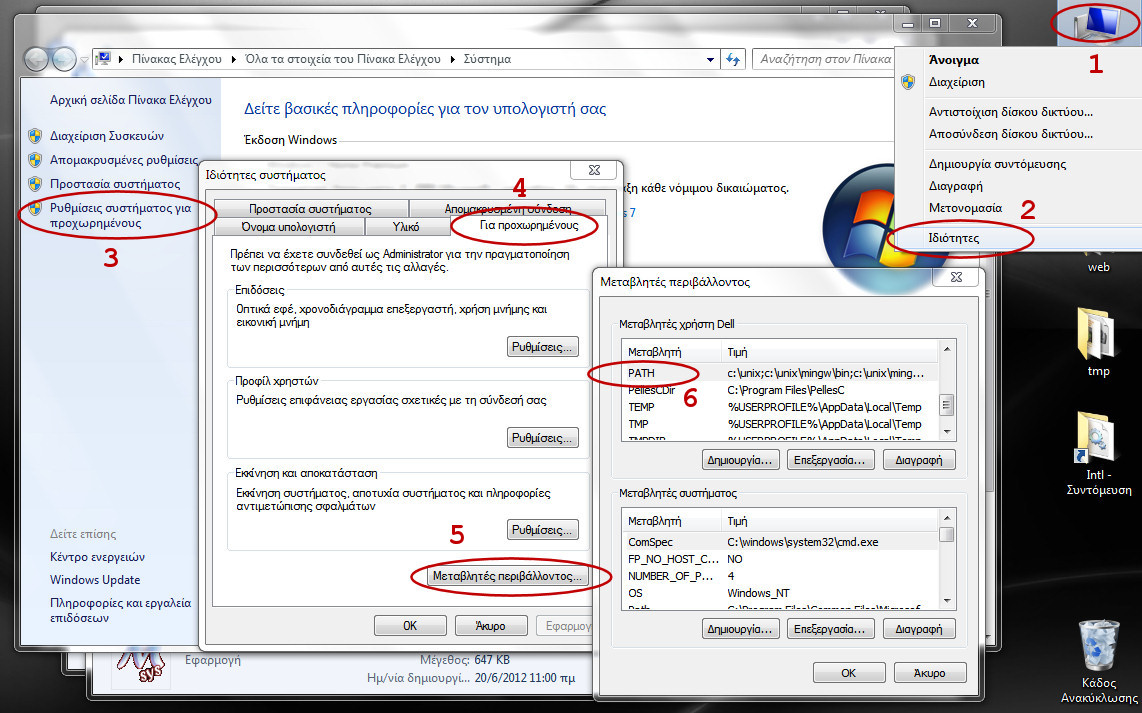The image size is (1142, 713).
Task: Select Άνοιγμα in the context menu
Action: [954, 60]
